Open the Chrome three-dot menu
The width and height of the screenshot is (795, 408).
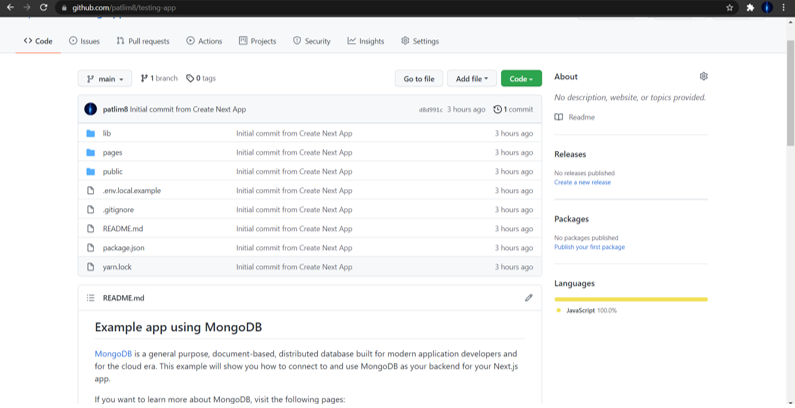784,8
